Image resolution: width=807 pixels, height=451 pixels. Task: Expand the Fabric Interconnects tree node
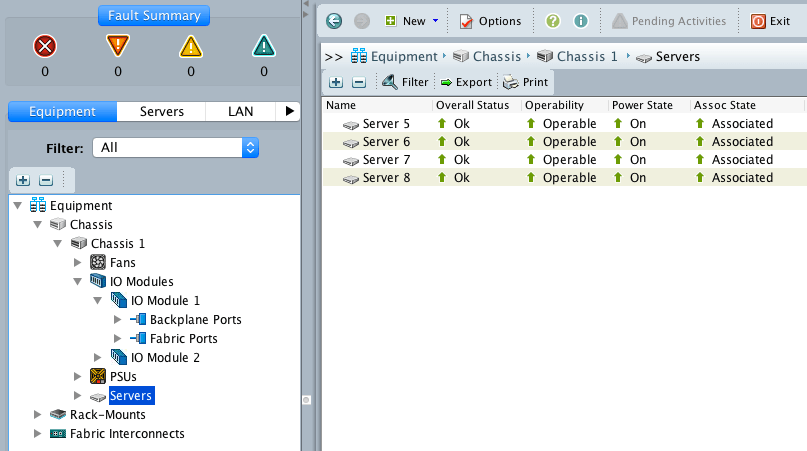[38, 433]
